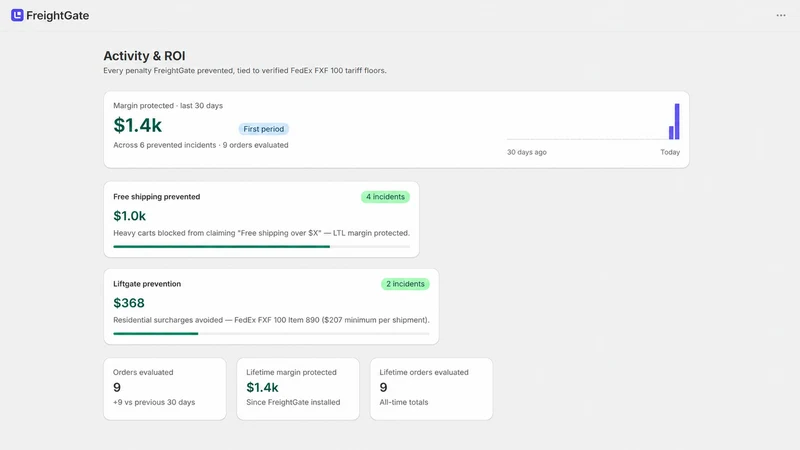This screenshot has width=800, height=450.
Task: Click the $368 liftgate value
Action: tap(129, 303)
